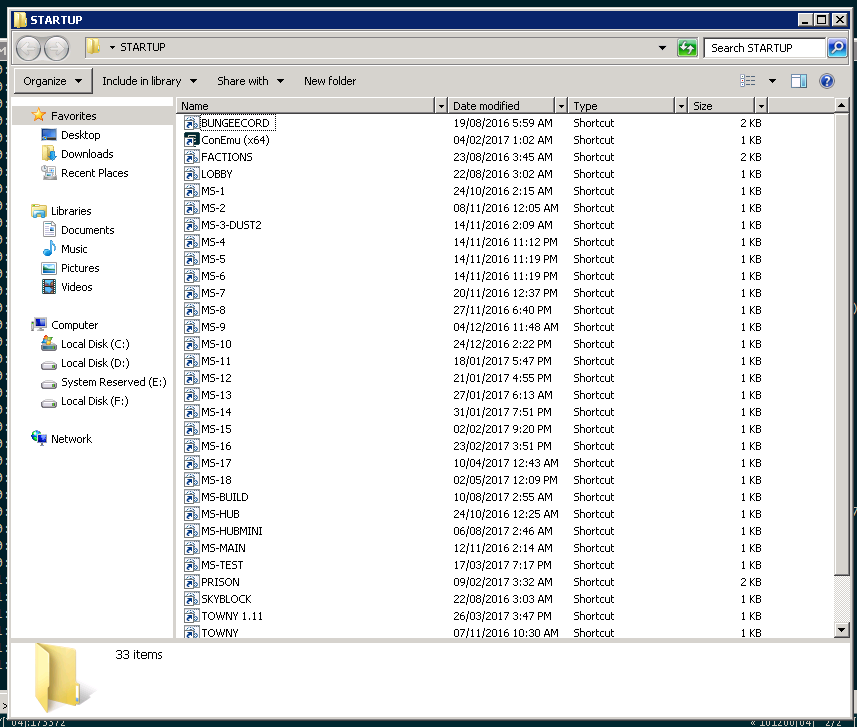Click the green refresh icon in address bar
Screen dimensions: 857x727
coord(687,48)
